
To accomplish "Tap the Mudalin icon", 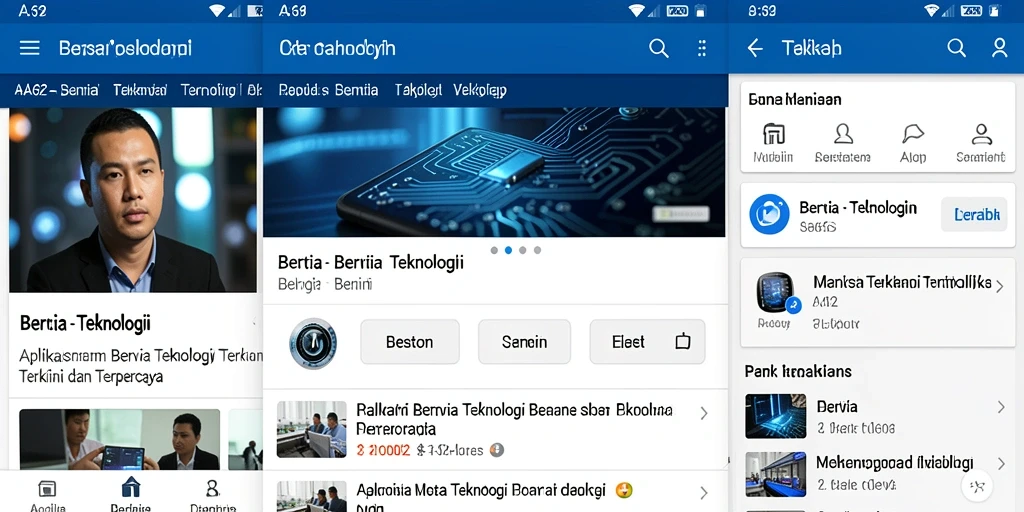I will (773, 134).
